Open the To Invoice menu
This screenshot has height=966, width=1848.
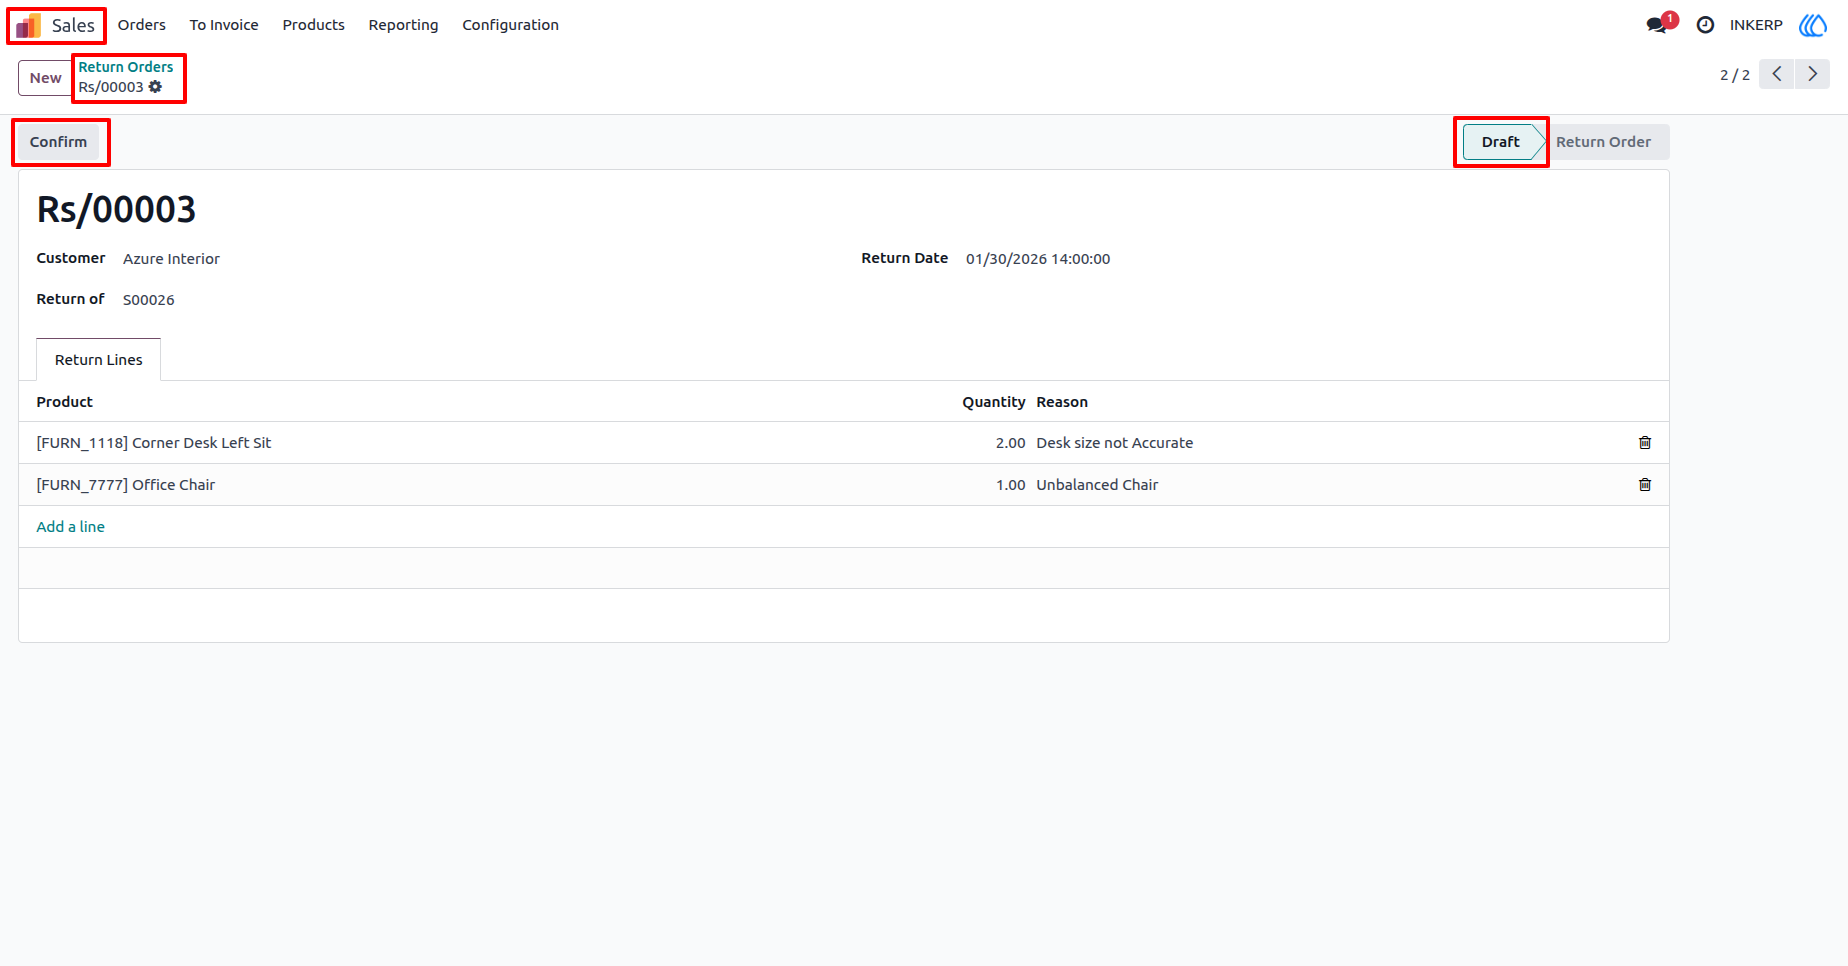[x=224, y=25]
